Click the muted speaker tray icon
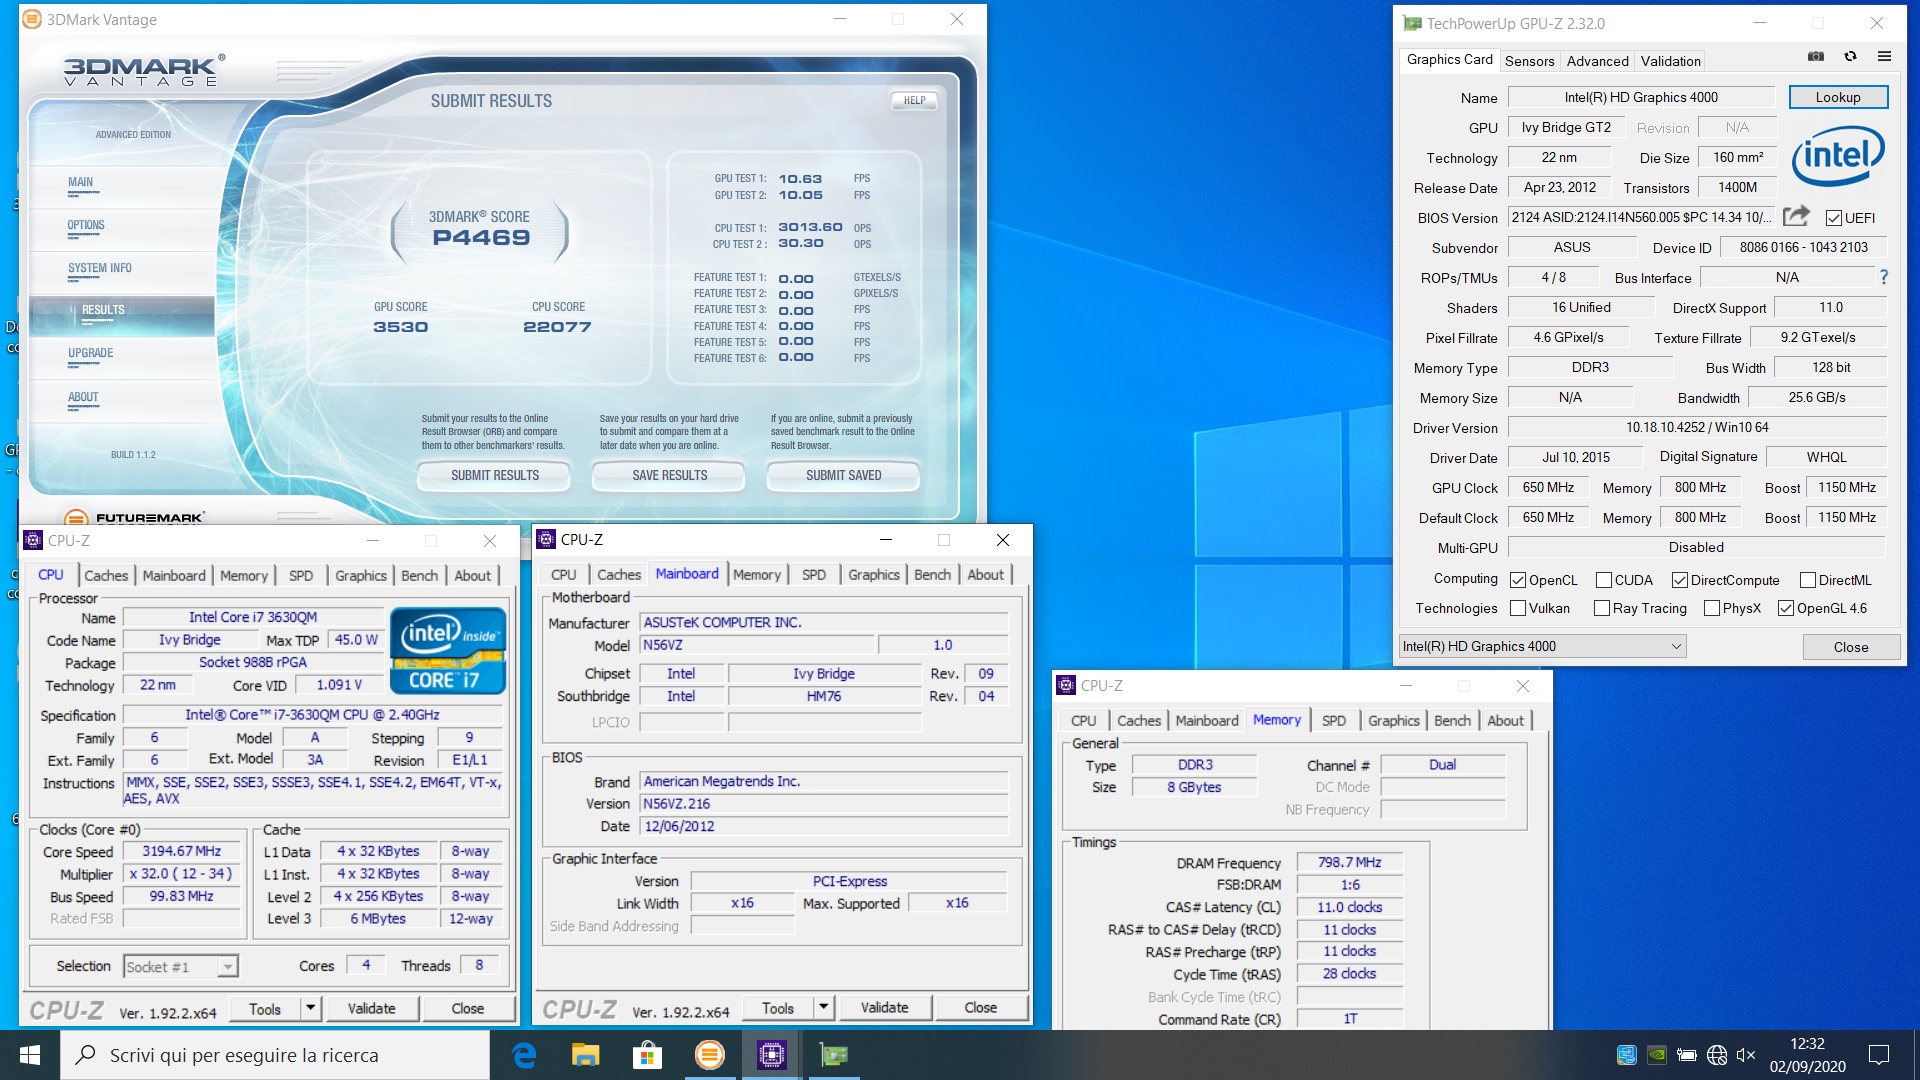 (x=1746, y=1055)
